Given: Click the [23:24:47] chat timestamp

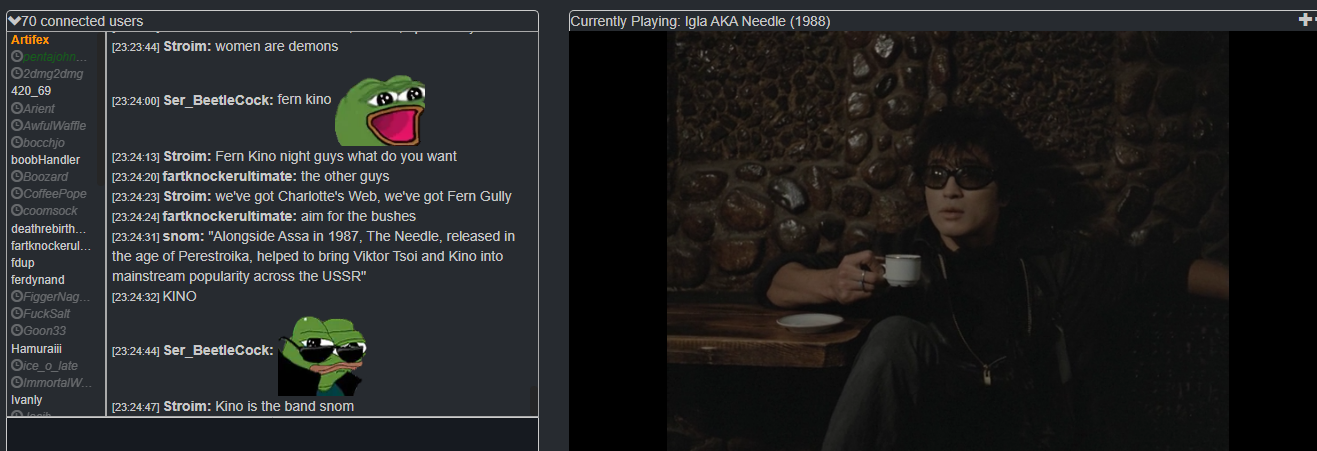Looking at the screenshot, I should click(x=136, y=407).
